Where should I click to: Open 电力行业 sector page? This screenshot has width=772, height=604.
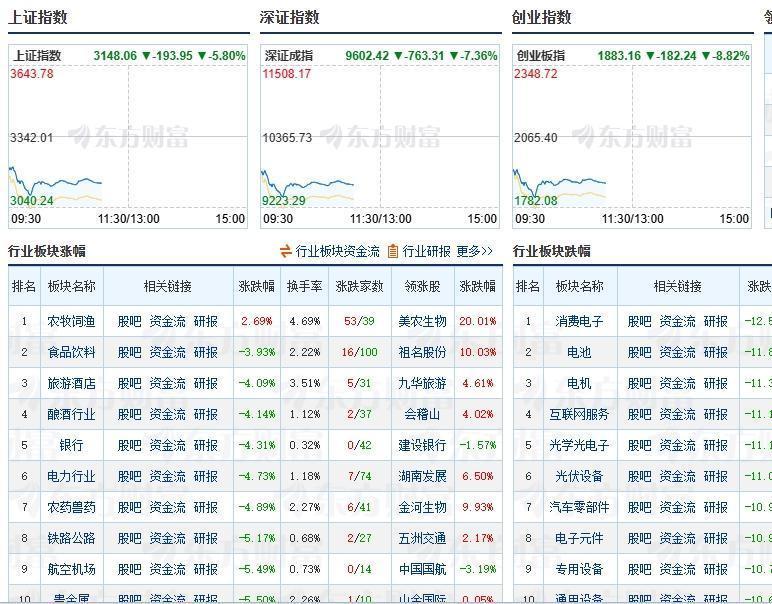pyautogui.click(x=71, y=477)
